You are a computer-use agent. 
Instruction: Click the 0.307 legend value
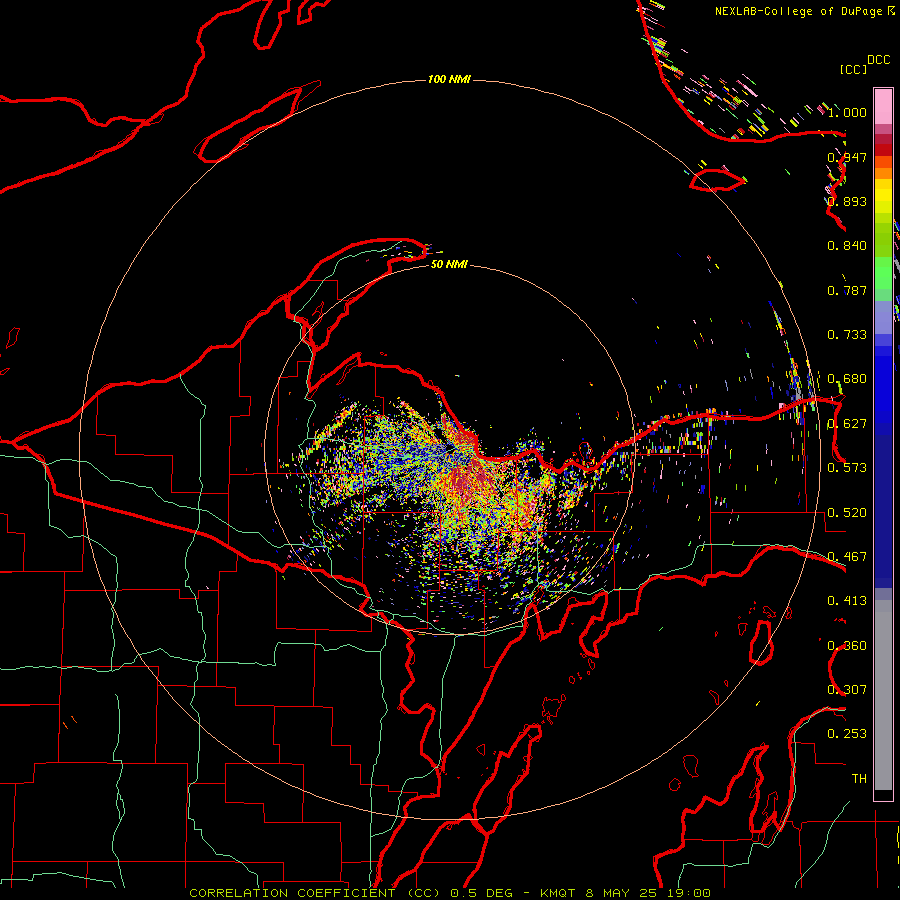click(x=847, y=690)
